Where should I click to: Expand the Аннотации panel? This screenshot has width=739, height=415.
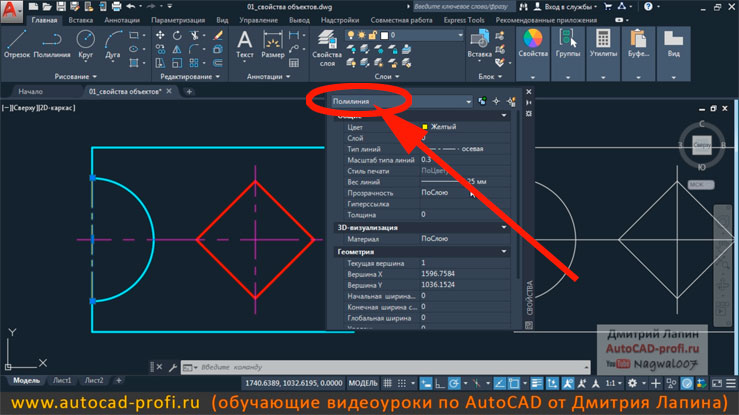pos(268,76)
